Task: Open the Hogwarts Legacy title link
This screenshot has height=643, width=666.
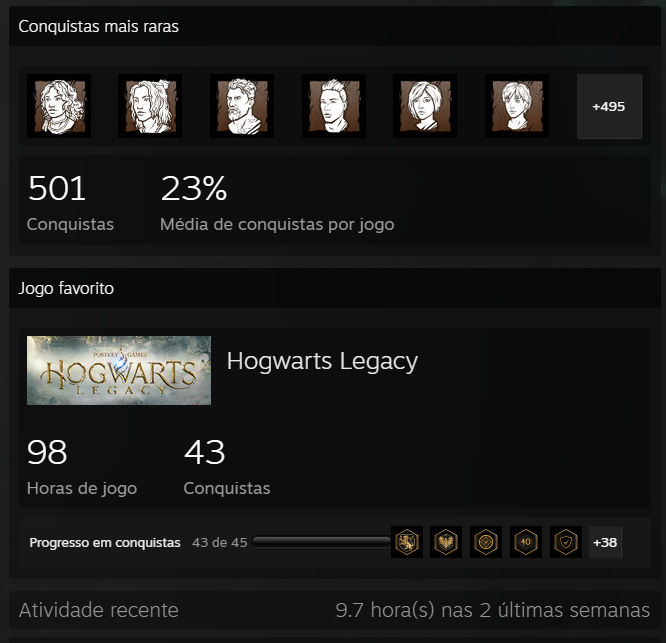Action: [322, 361]
